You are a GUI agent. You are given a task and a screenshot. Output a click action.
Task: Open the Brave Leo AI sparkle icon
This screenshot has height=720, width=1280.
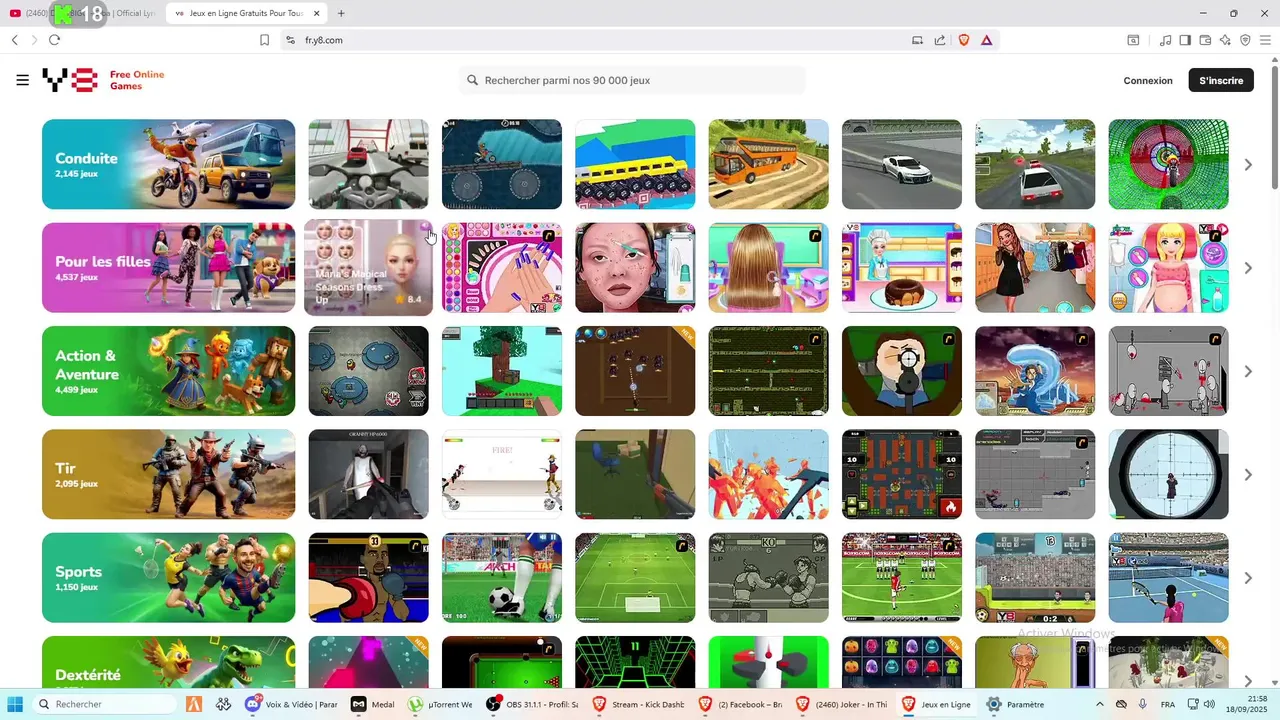click(1225, 40)
